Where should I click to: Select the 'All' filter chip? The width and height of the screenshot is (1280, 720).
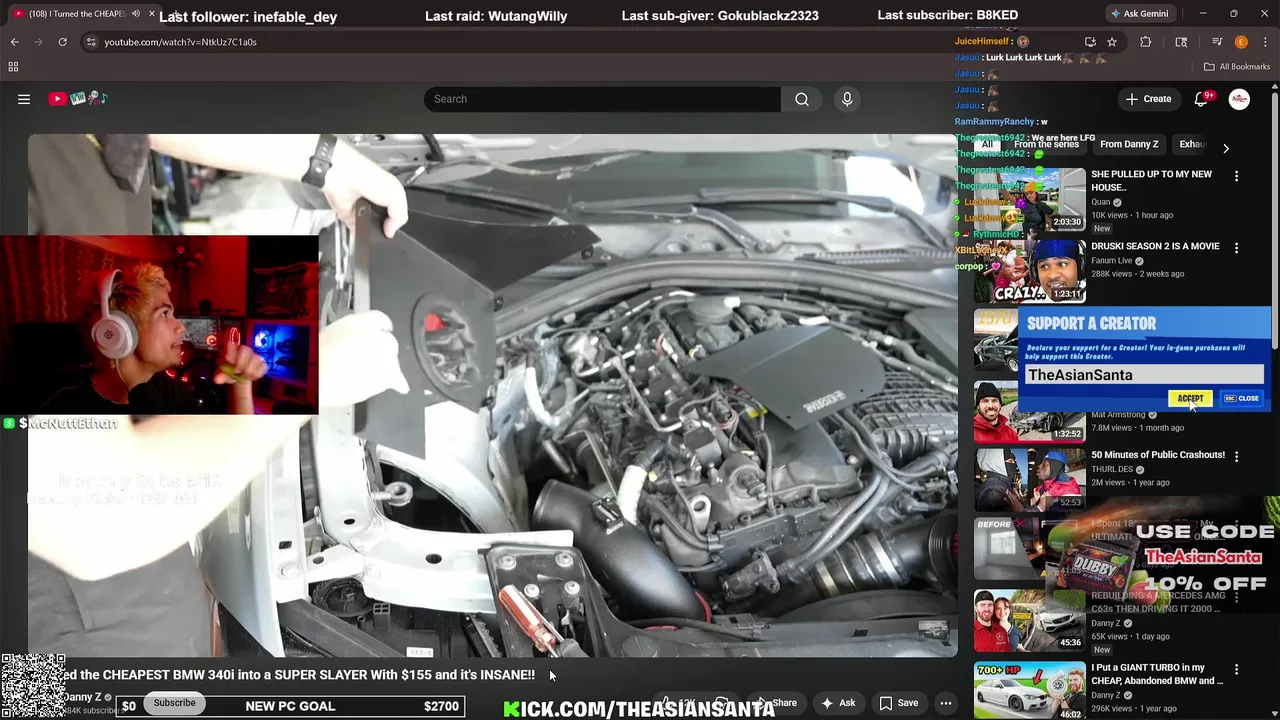pyautogui.click(x=987, y=144)
